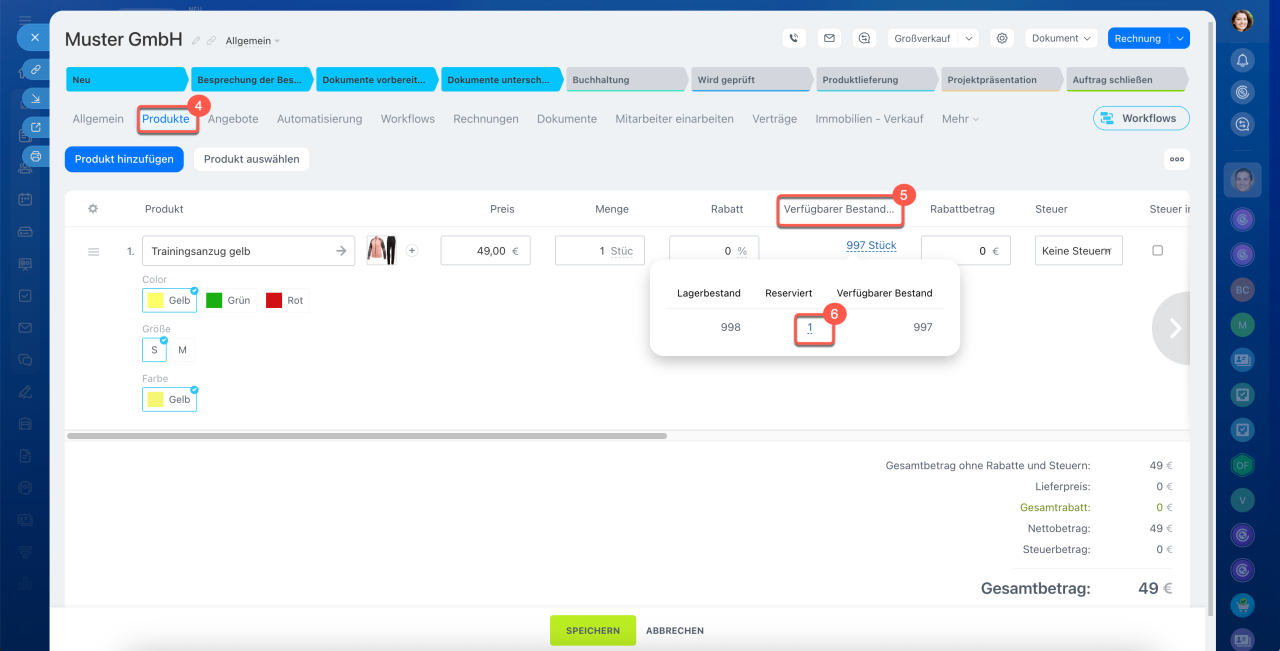Send email using envelope icon
1280x651 pixels.
click(829, 38)
